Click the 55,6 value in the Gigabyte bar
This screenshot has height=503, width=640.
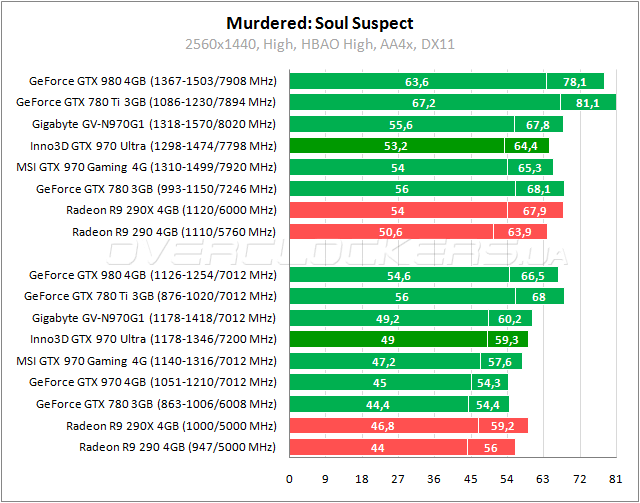(x=401, y=125)
